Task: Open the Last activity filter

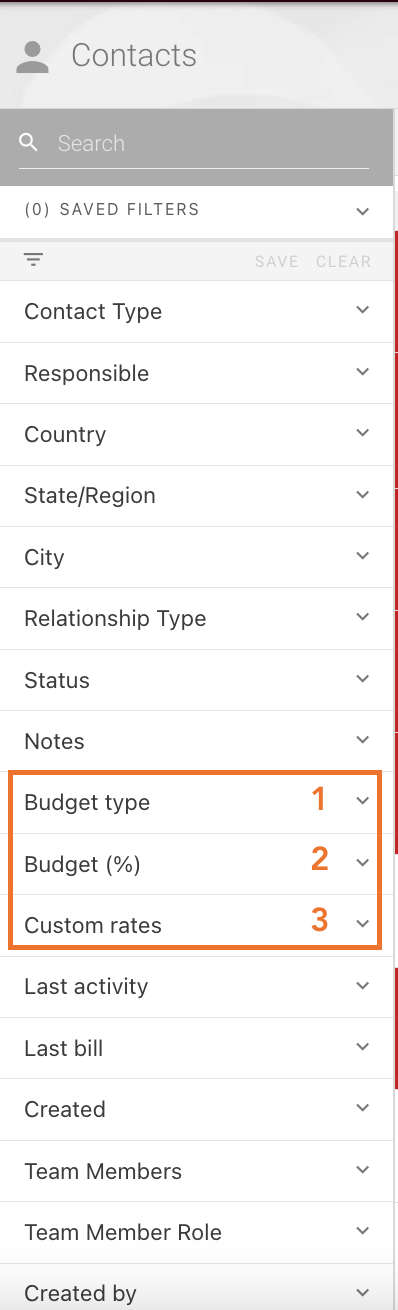Action: coord(197,986)
